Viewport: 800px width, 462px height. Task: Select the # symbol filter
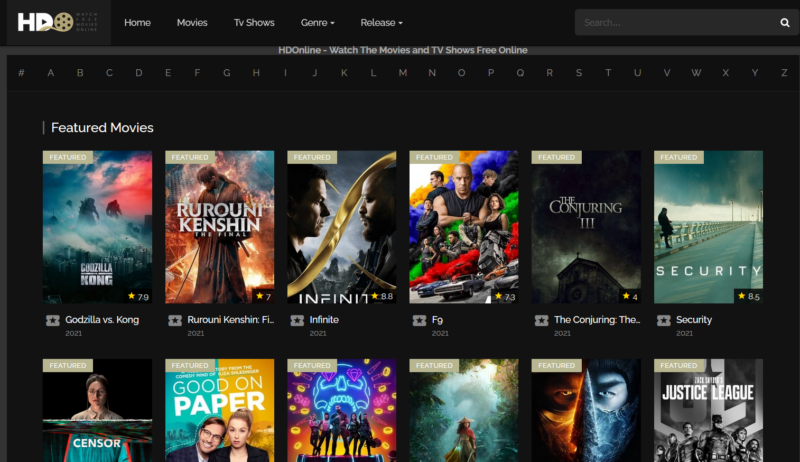(21, 72)
